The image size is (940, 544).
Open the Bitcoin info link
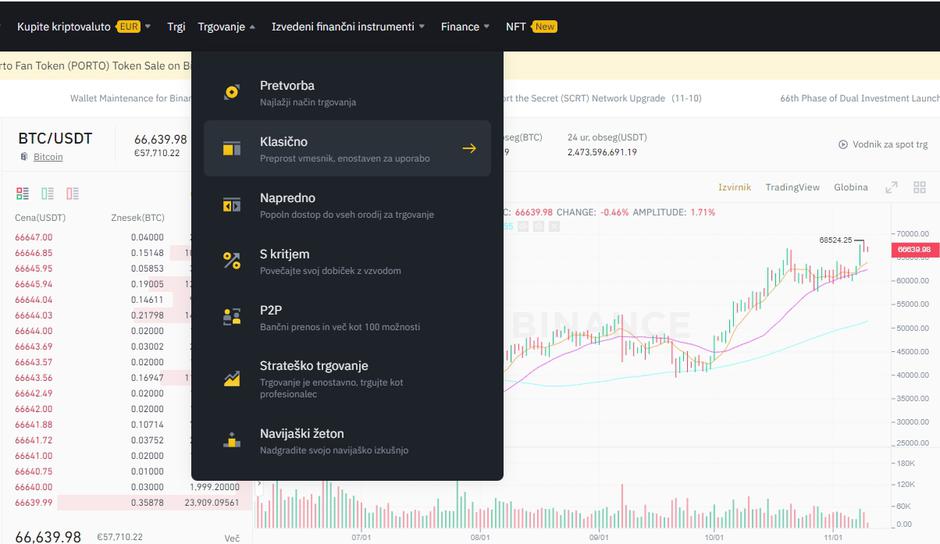click(48, 157)
